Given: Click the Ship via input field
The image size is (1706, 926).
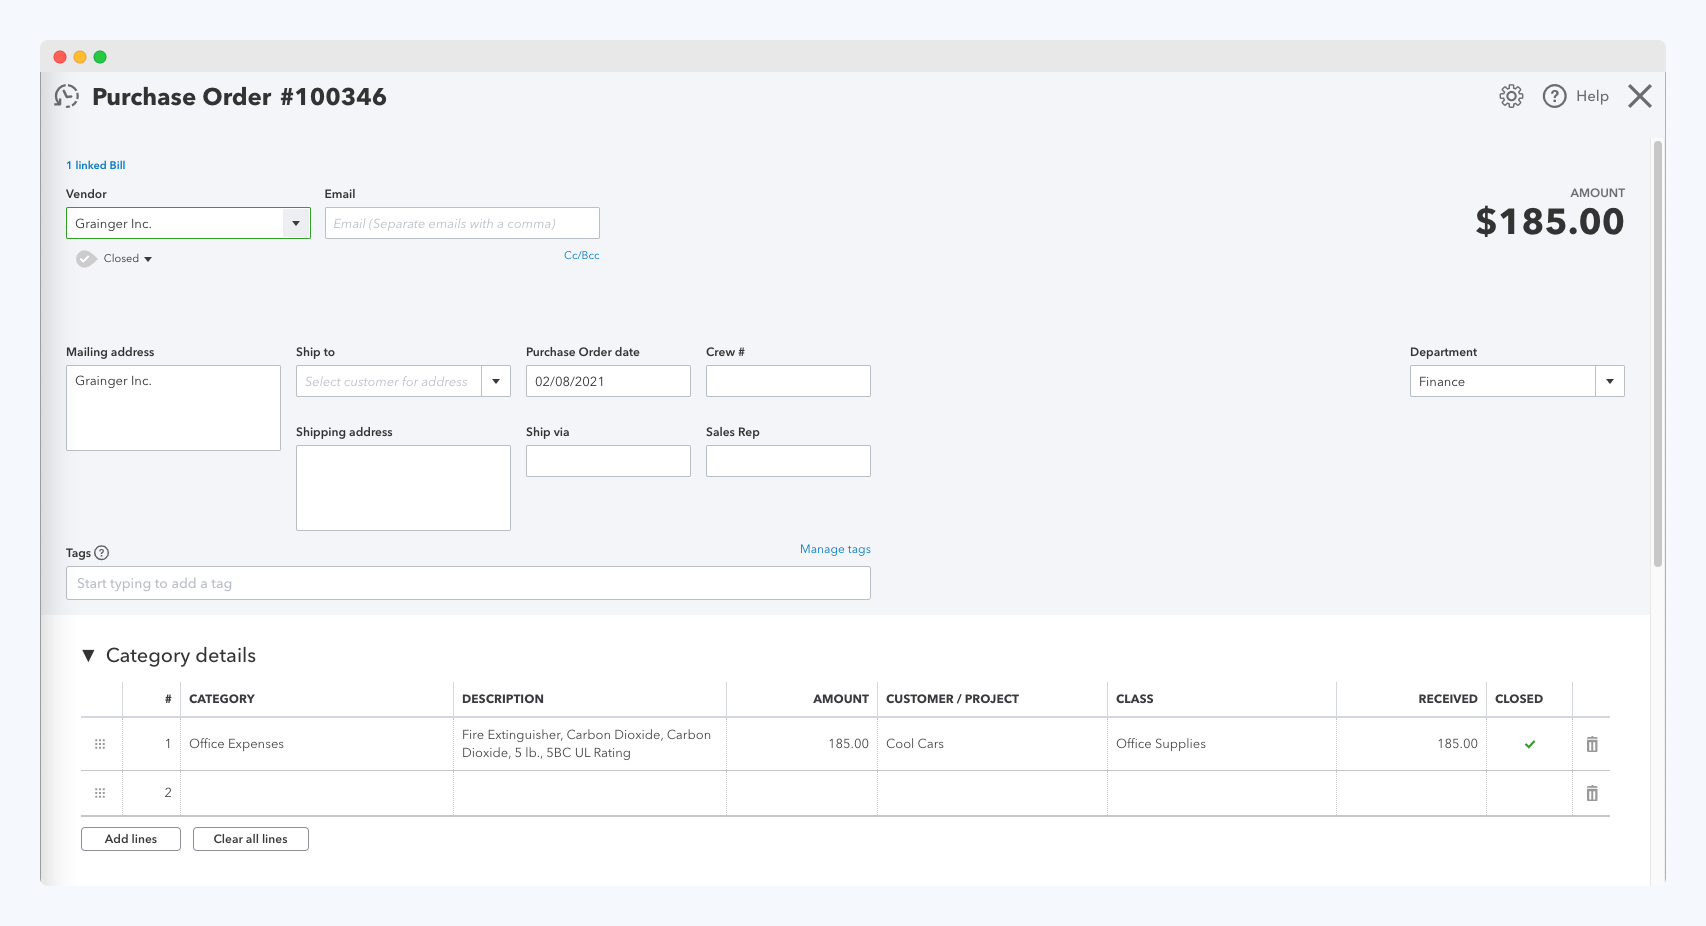Looking at the screenshot, I should point(608,461).
